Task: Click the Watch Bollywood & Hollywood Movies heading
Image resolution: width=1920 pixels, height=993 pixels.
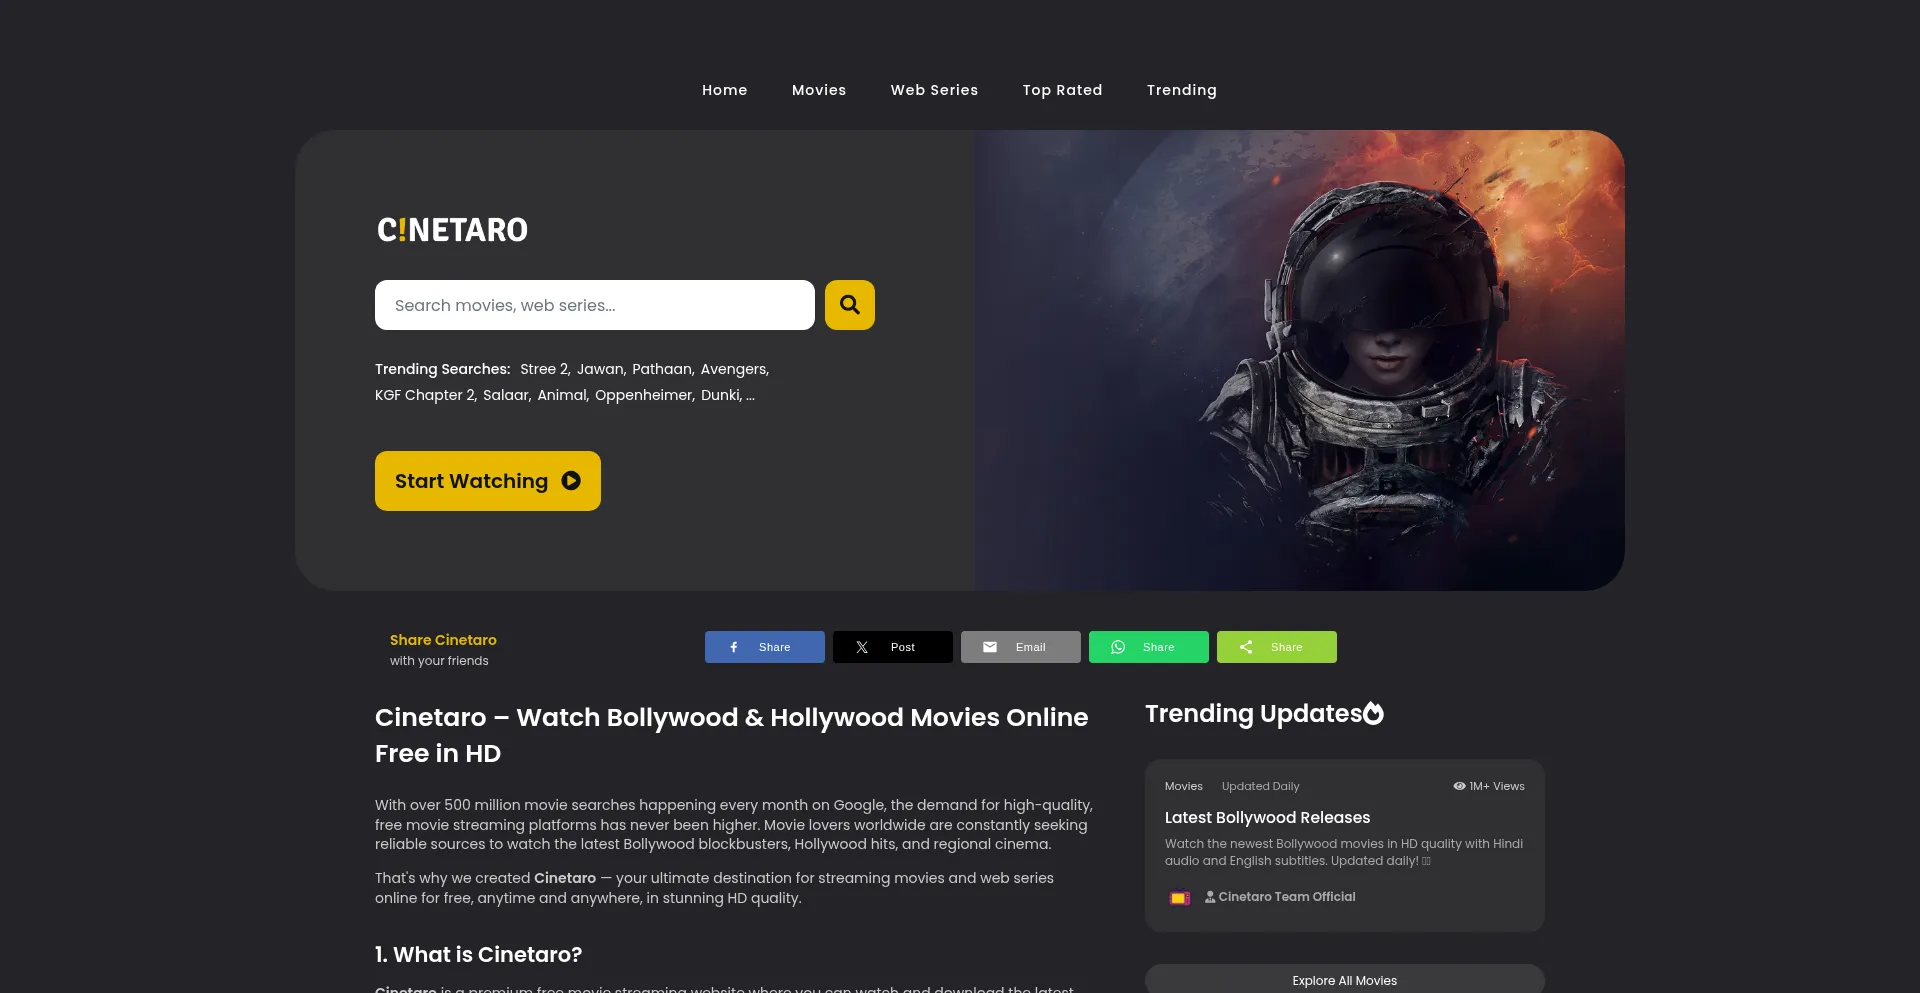Action: pos(731,735)
